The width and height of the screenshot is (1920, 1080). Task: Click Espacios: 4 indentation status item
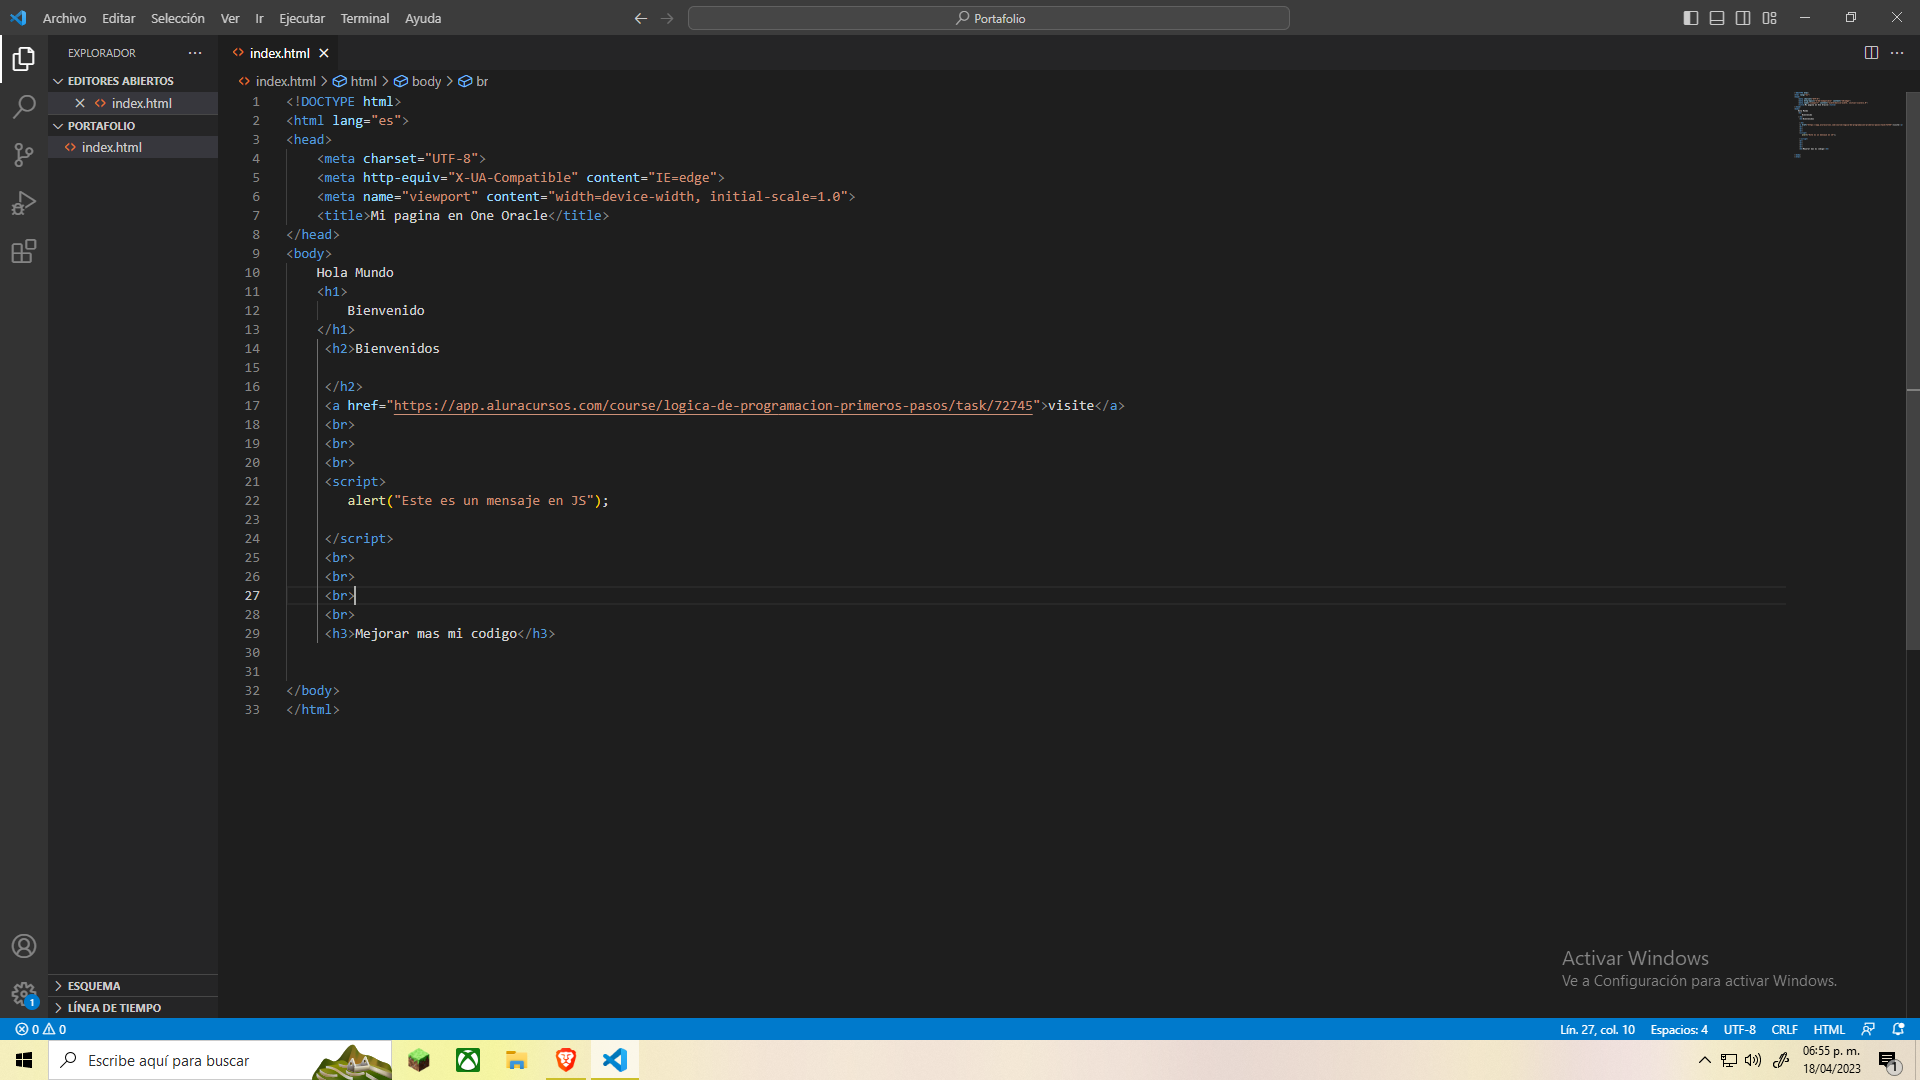tap(1679, 1029)
